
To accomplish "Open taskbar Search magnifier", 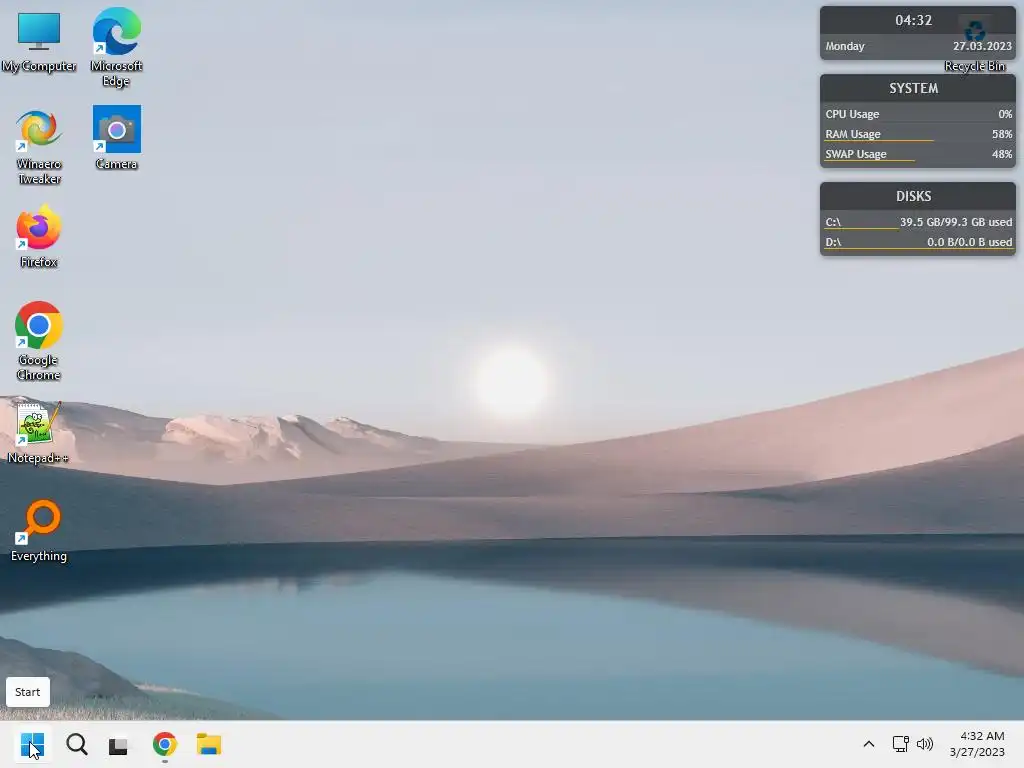I will (76, 744).
